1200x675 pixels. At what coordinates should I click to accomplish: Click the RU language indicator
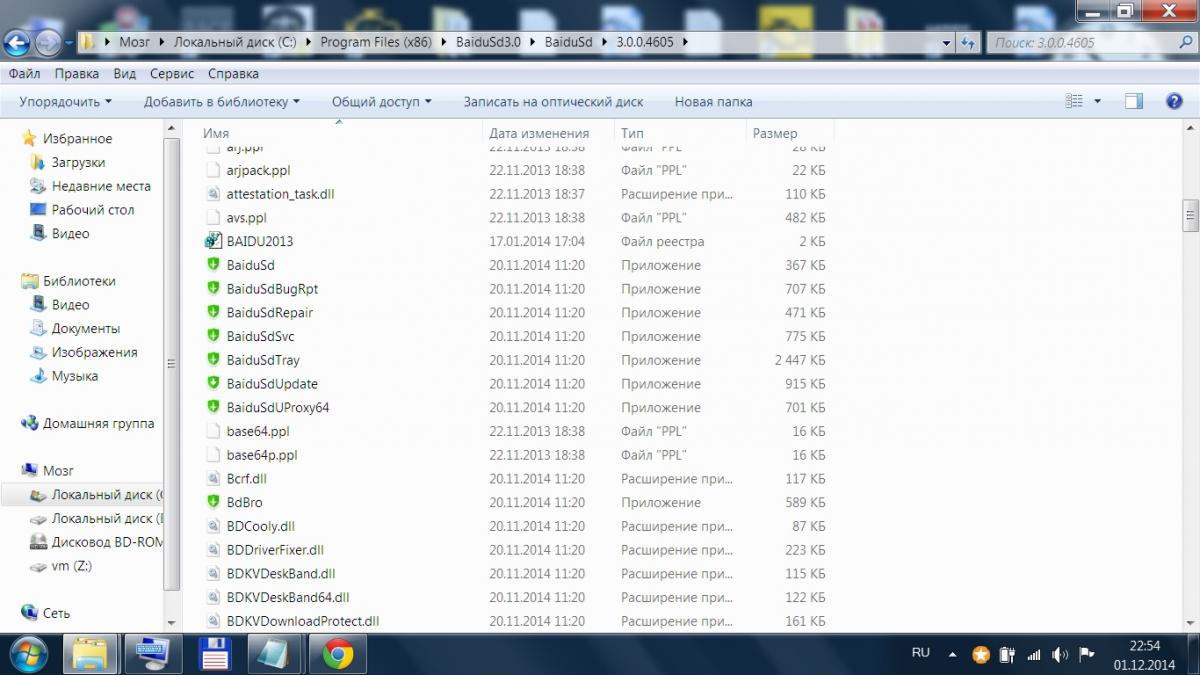(x=921, y=652)
